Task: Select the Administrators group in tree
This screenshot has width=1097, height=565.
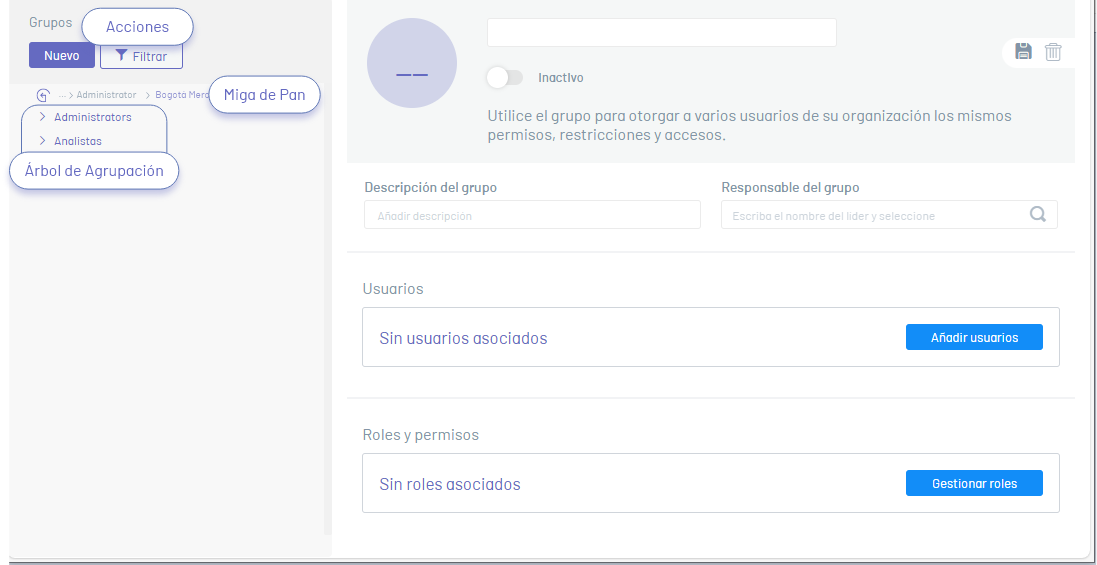Action: [92, 117]
